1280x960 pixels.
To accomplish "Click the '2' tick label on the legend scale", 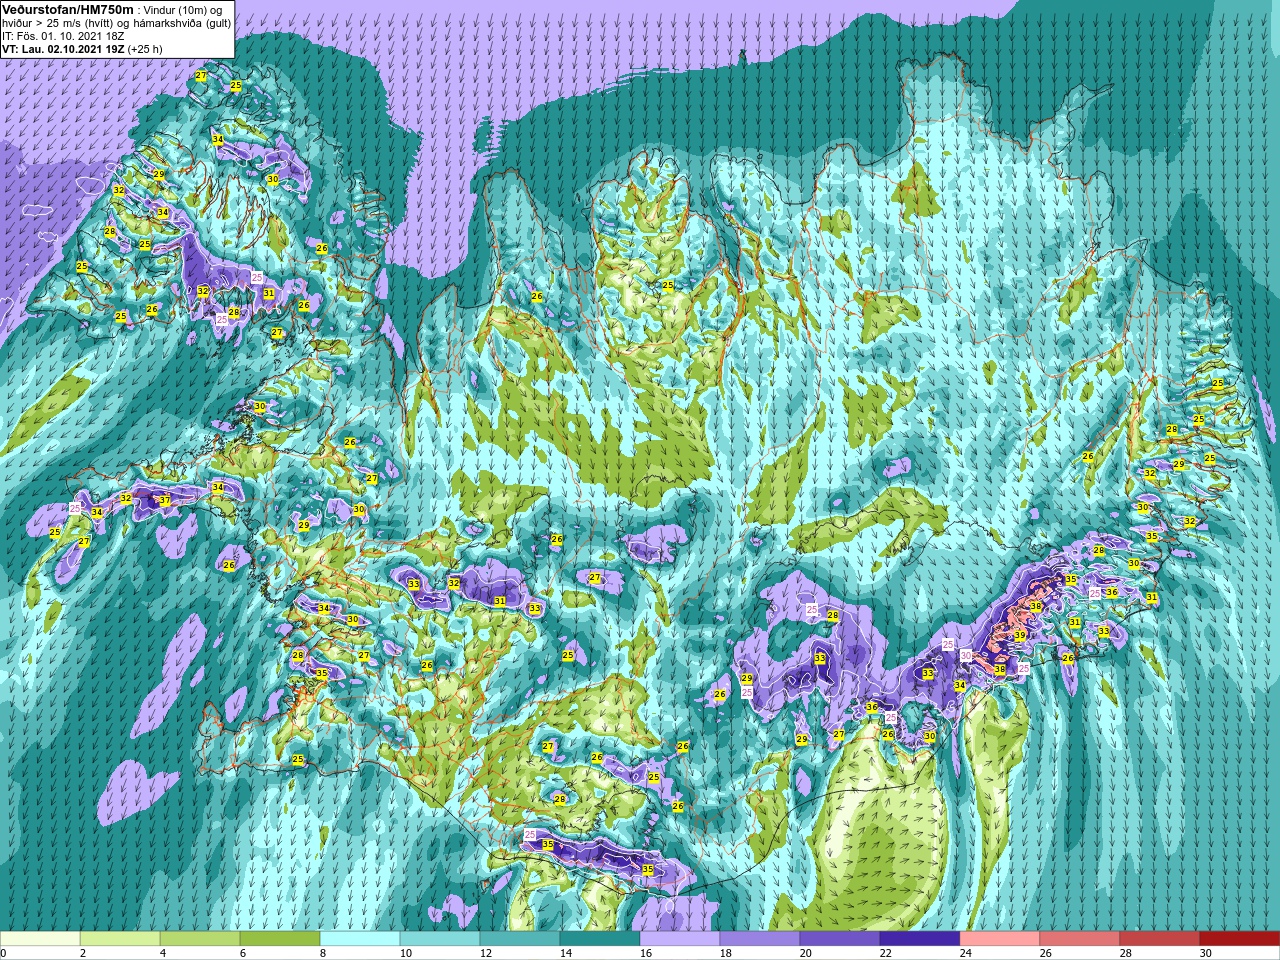I will (83, 953).
